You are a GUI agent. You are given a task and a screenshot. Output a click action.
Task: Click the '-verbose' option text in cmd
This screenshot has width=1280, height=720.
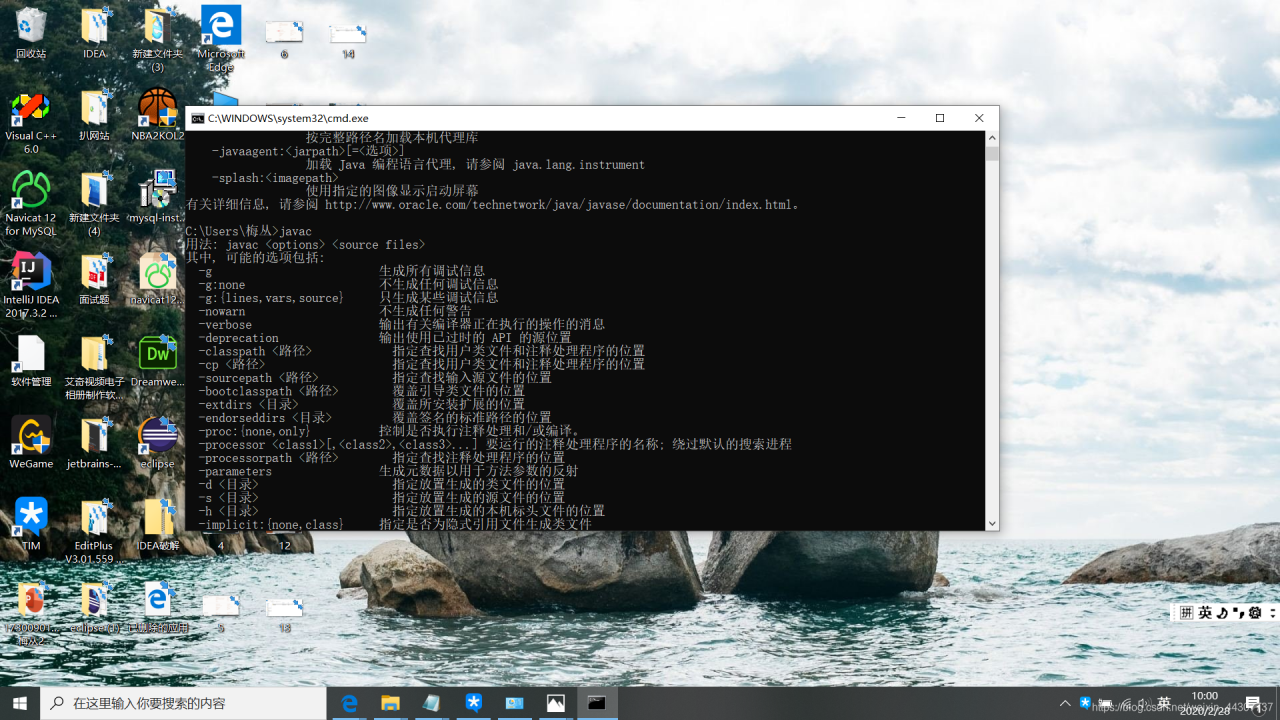(x=225, y=325)
